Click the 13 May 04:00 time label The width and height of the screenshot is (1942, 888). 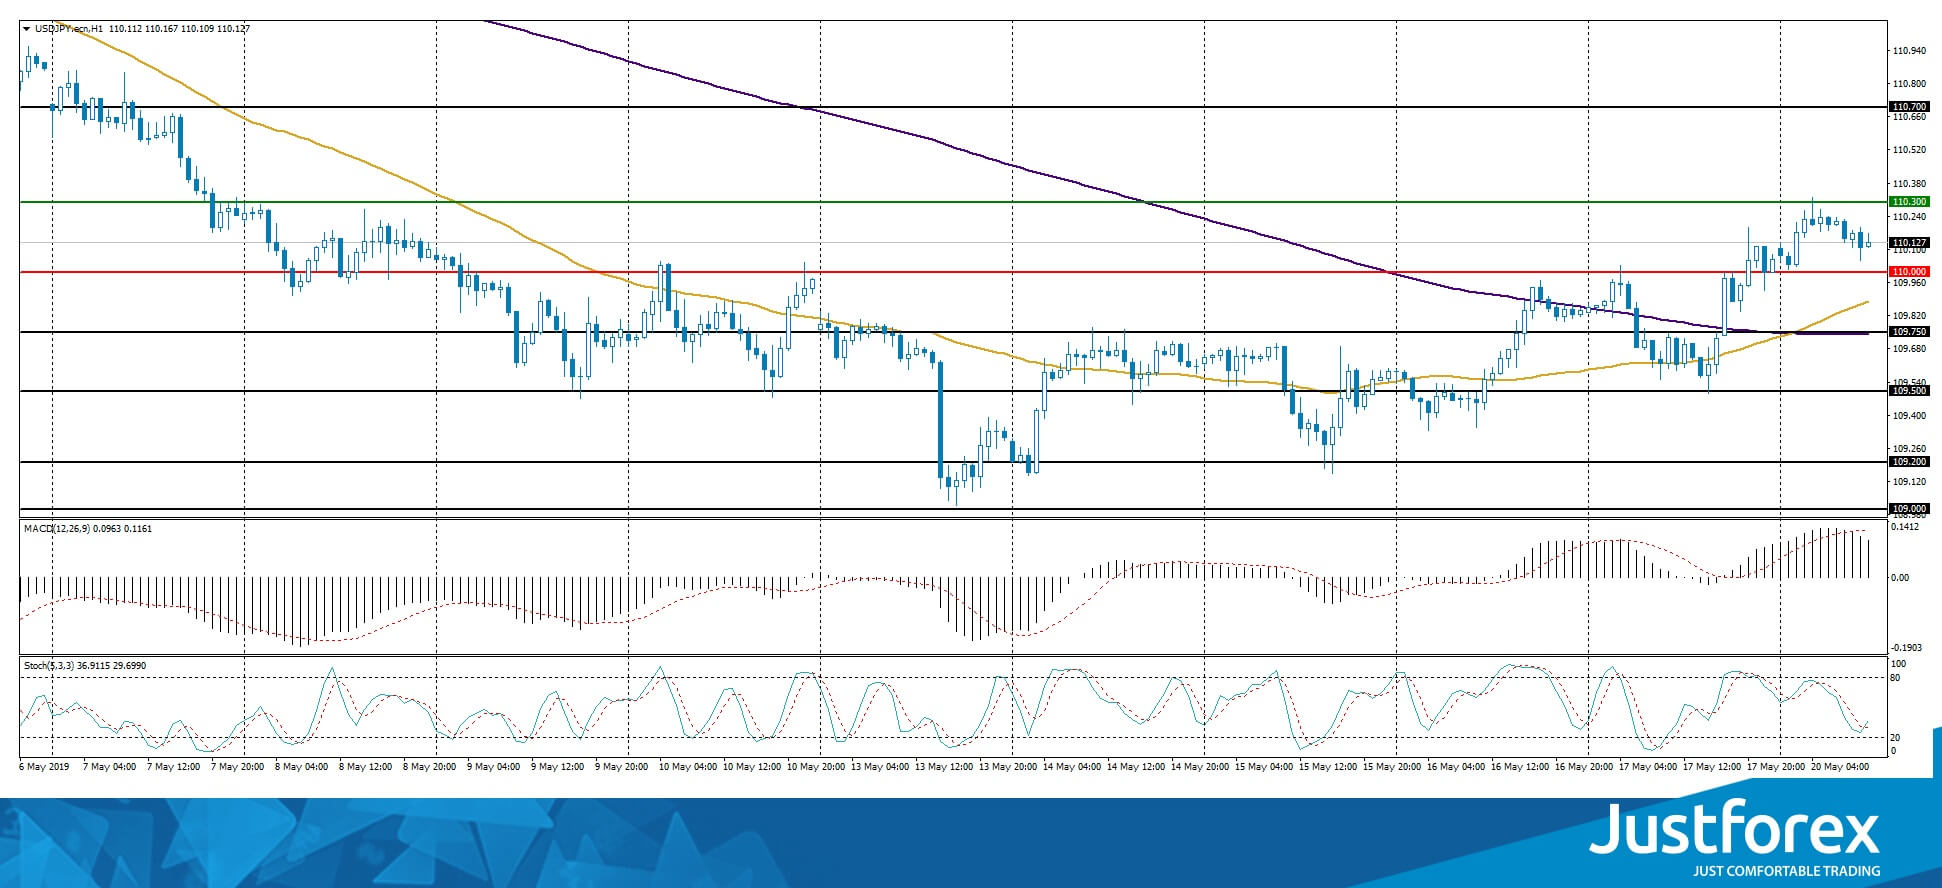click(880, 767)
